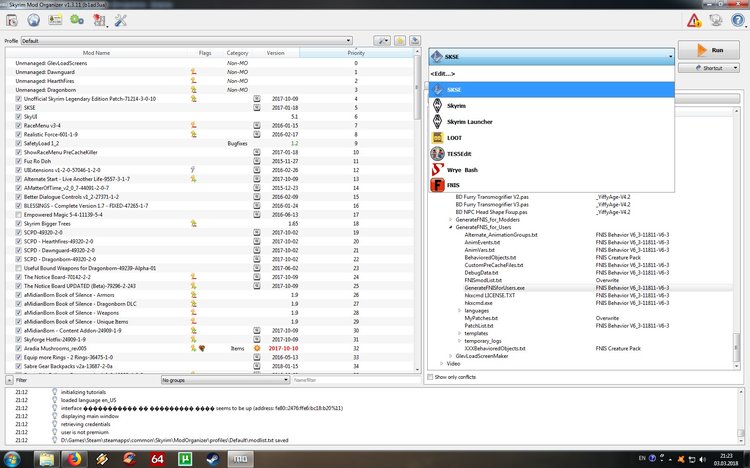Open the Profile Default dropdown
The width and height of the screenshot is (750, 468).
(x=187, y=41)
